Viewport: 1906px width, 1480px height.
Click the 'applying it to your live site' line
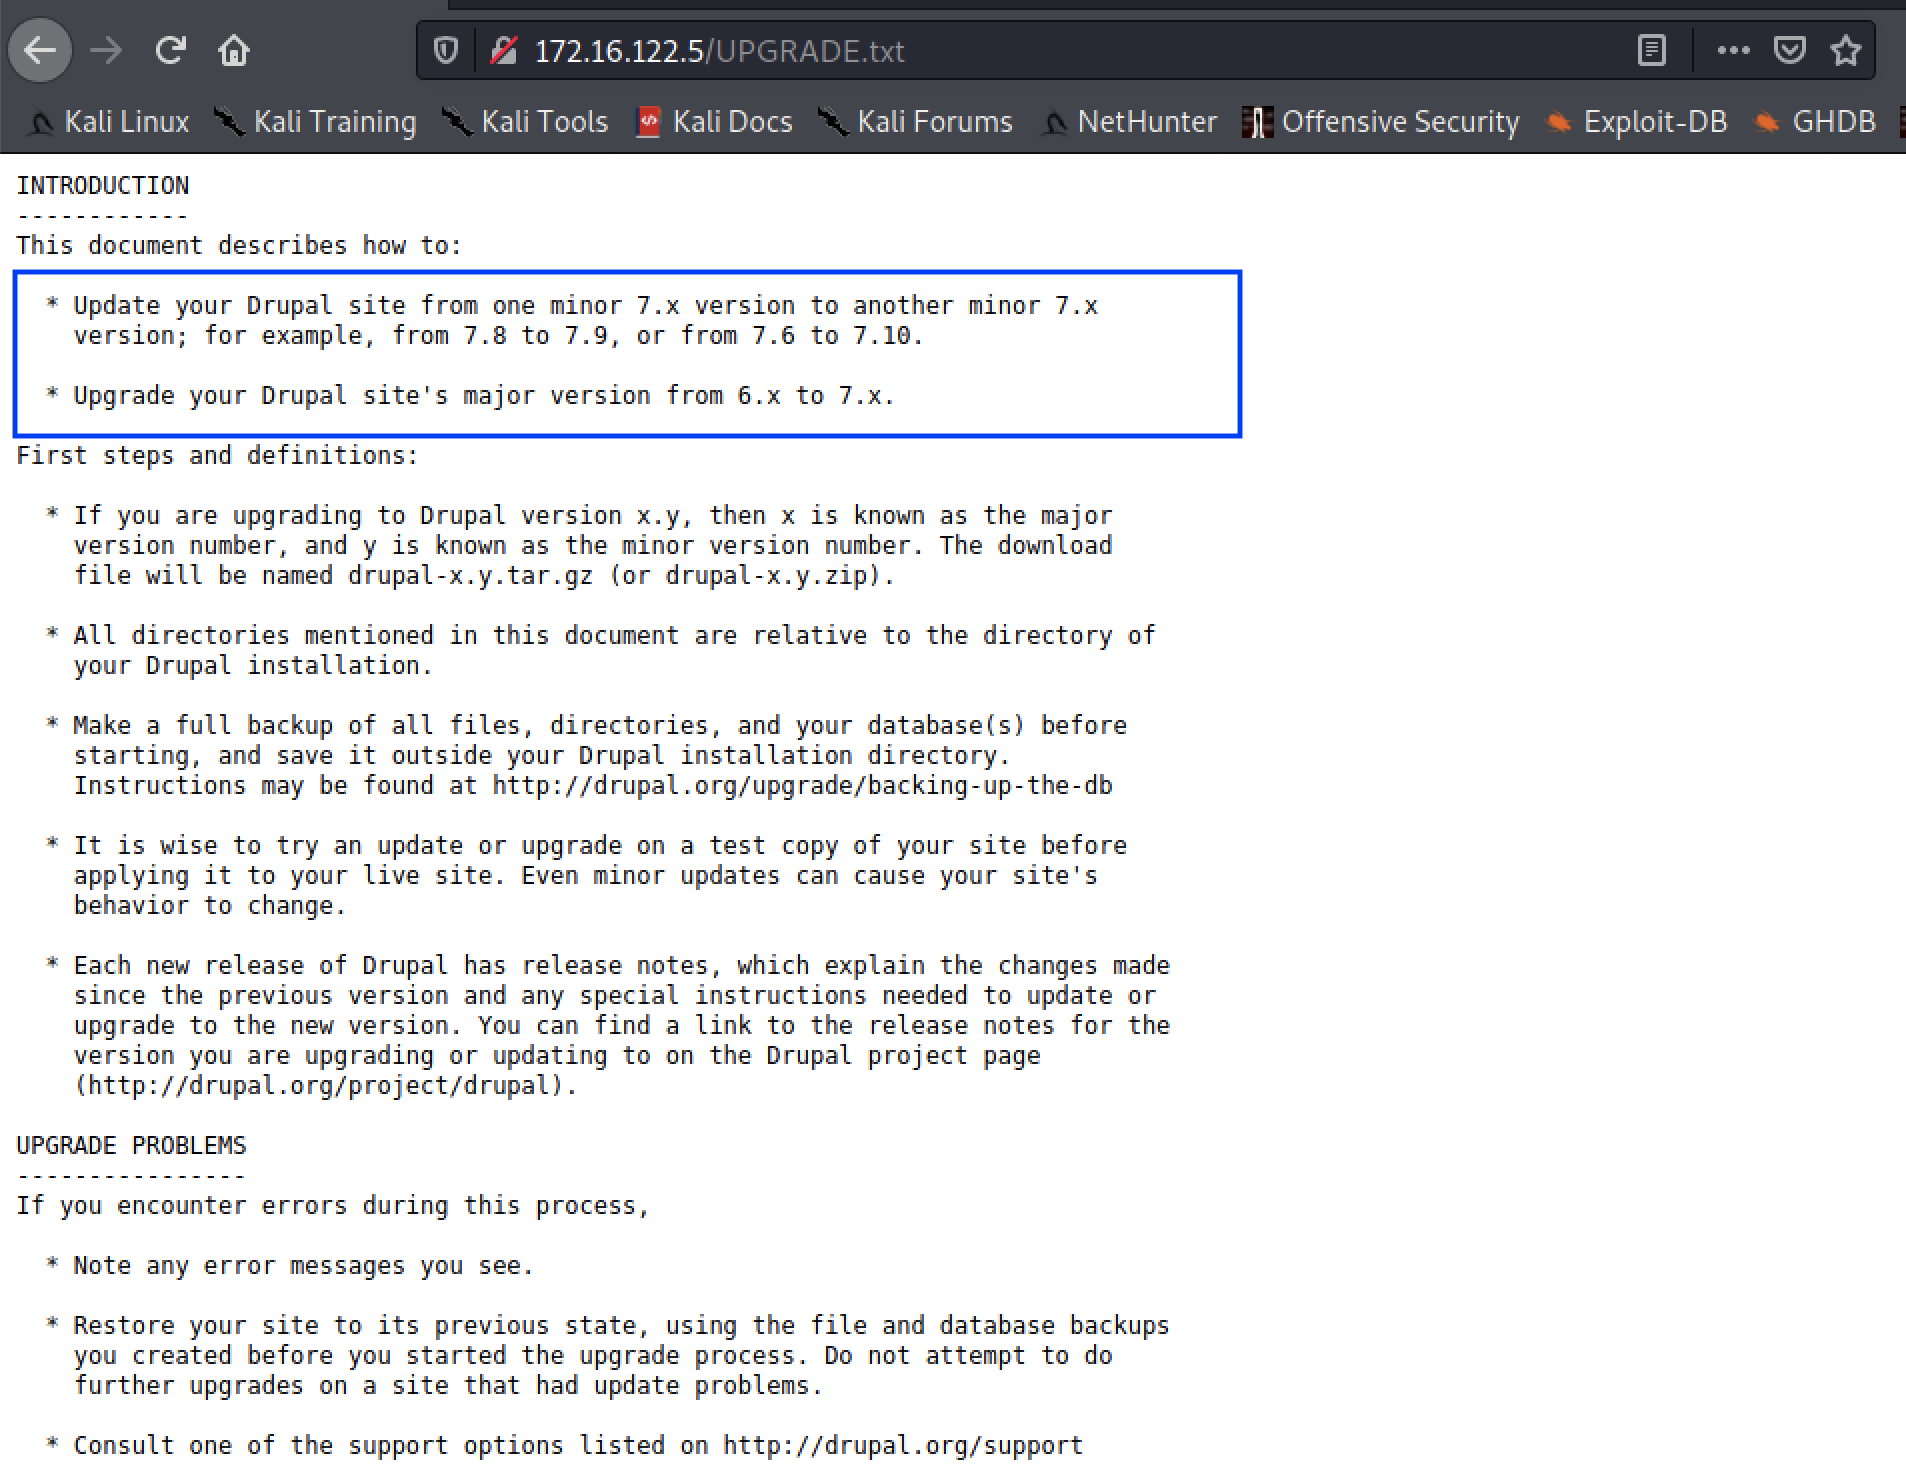(x=585, y=876)
